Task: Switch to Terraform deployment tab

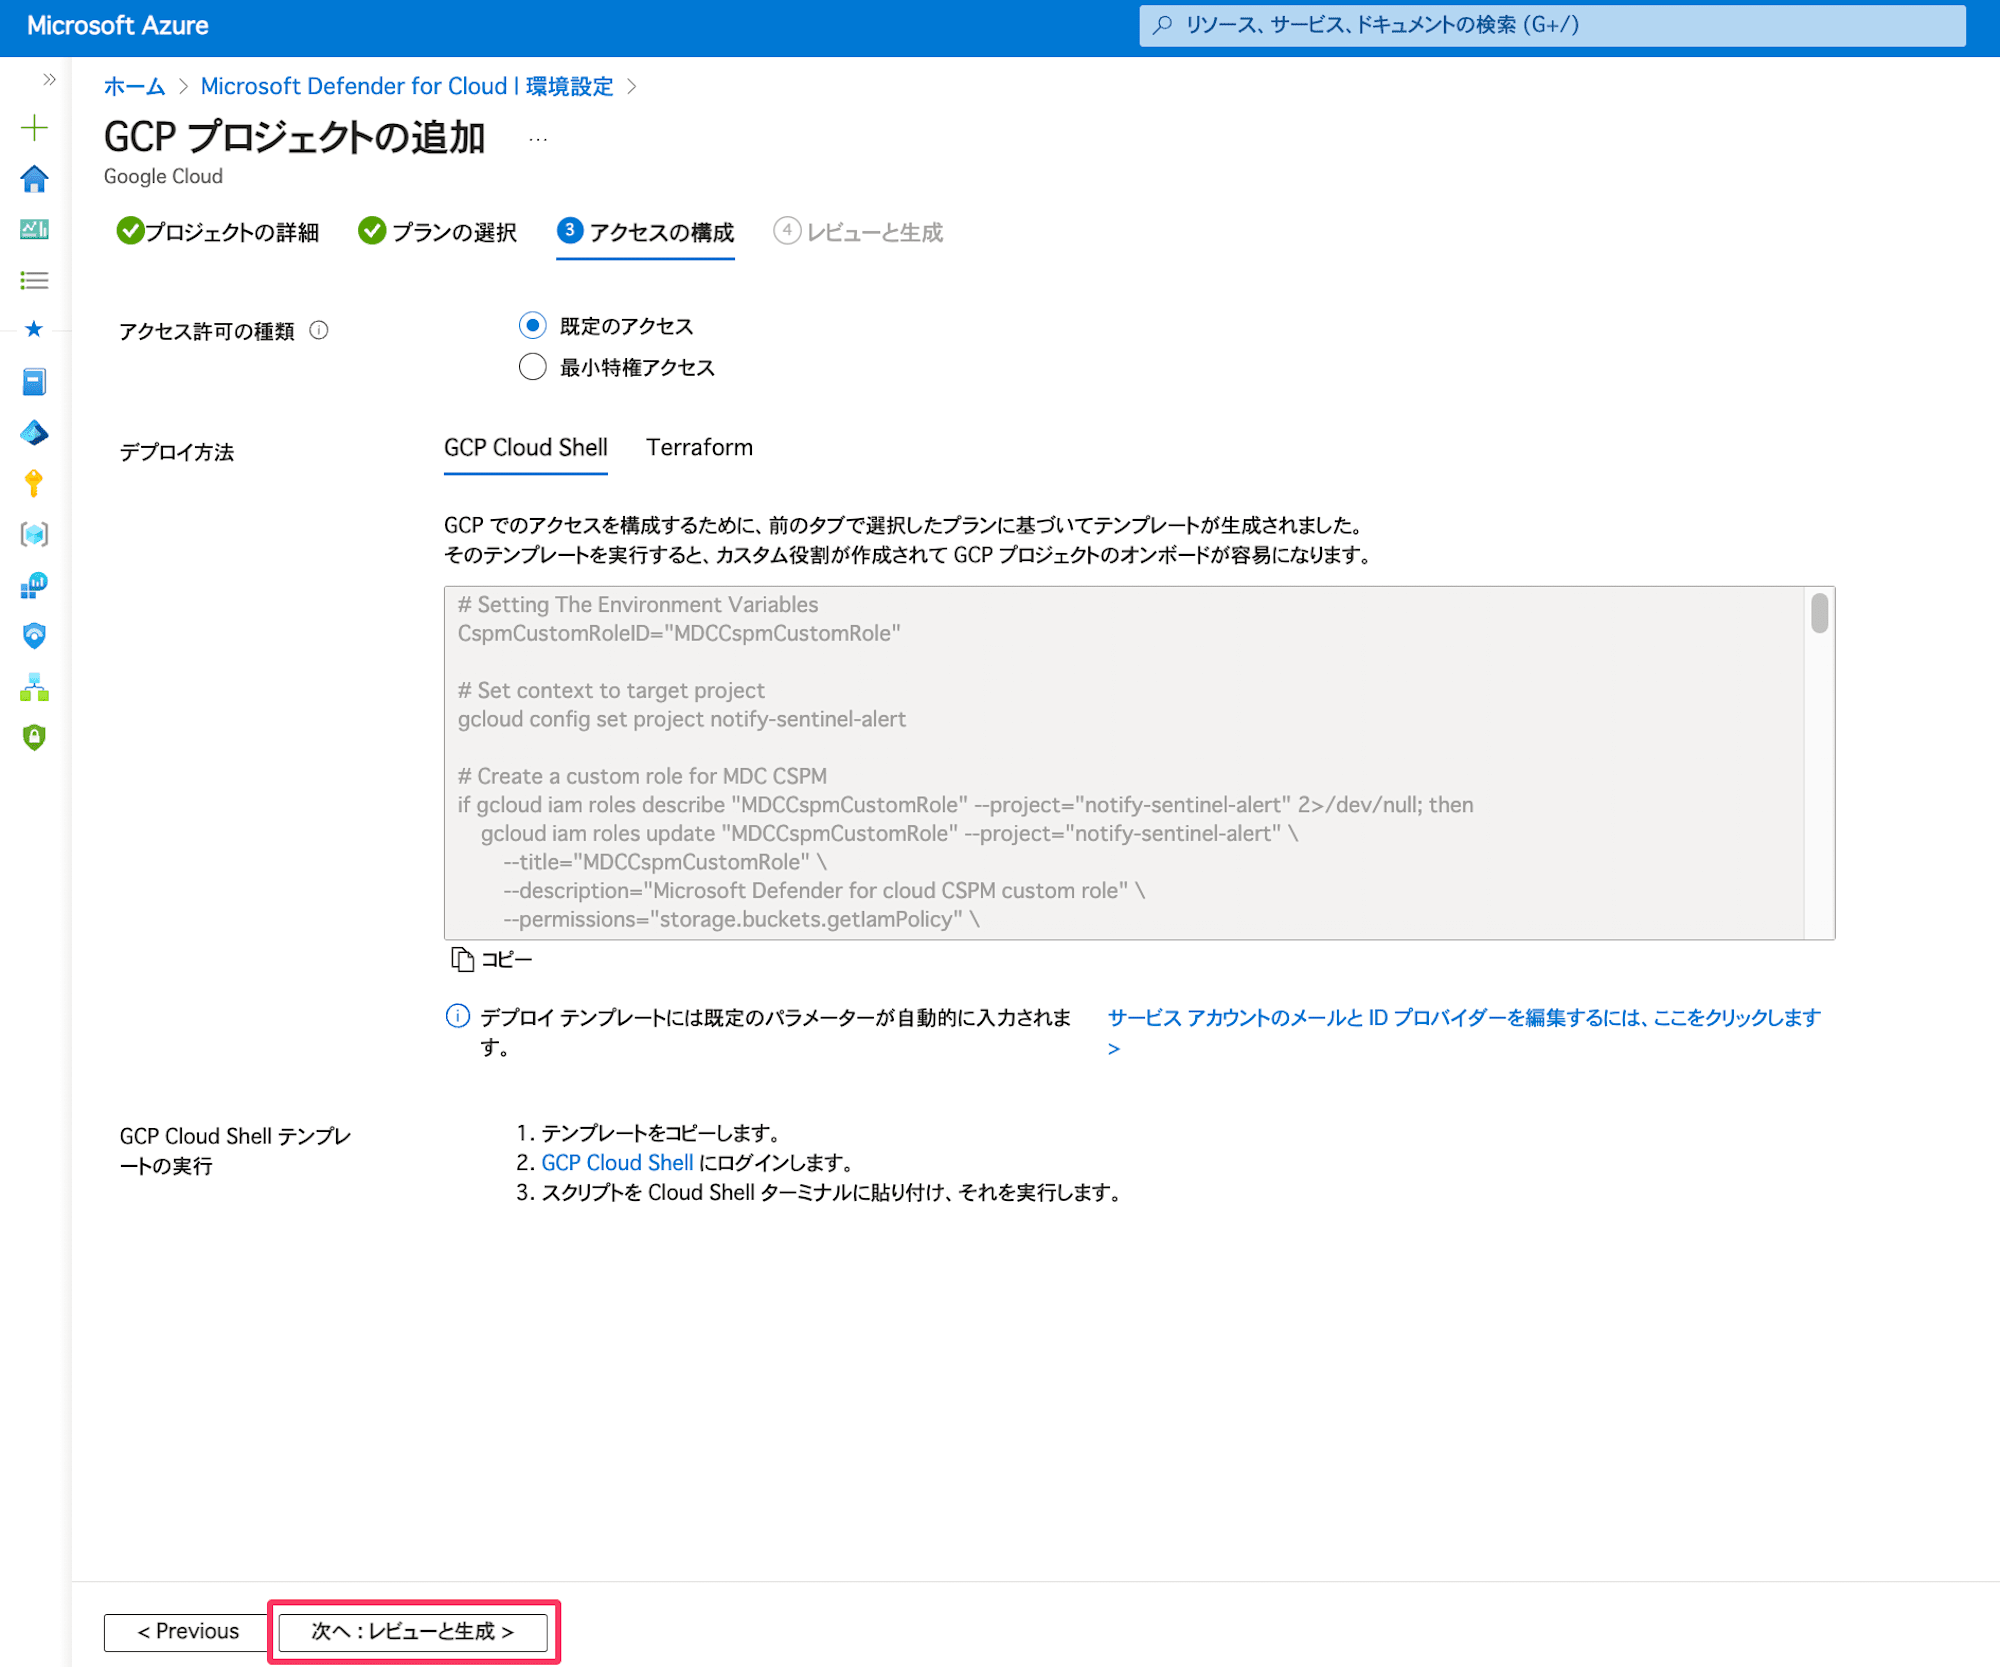Action: (699, 448)
